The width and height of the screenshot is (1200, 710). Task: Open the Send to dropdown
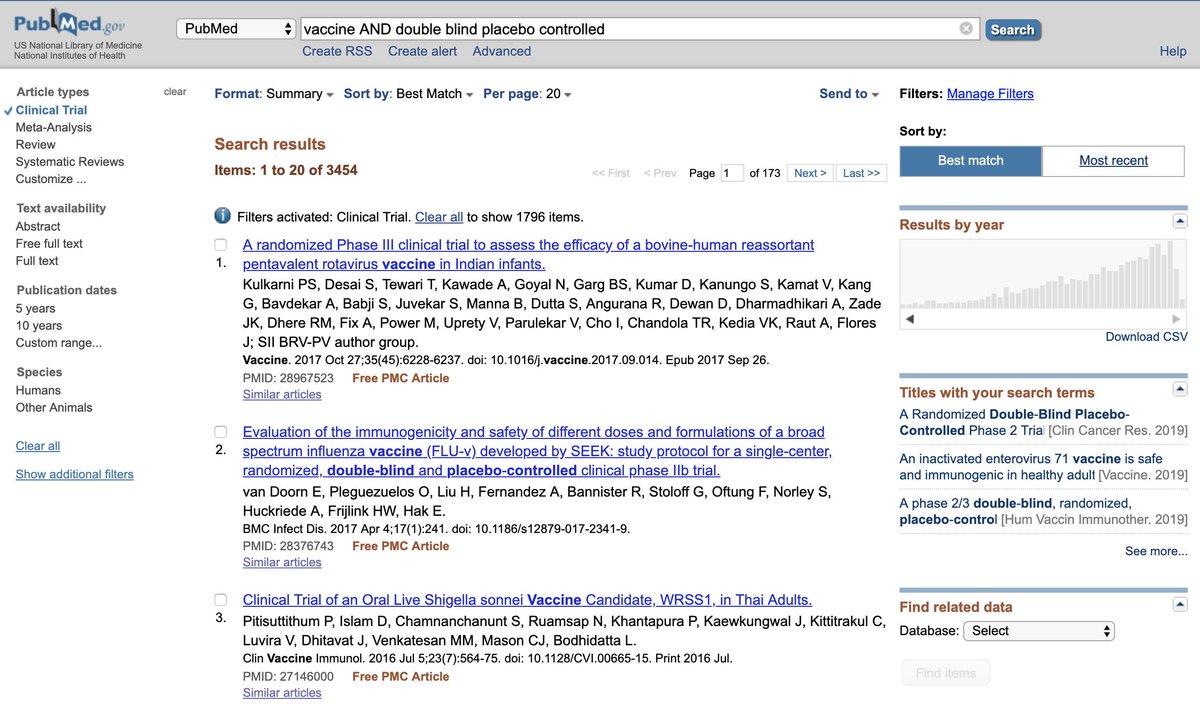849,94
